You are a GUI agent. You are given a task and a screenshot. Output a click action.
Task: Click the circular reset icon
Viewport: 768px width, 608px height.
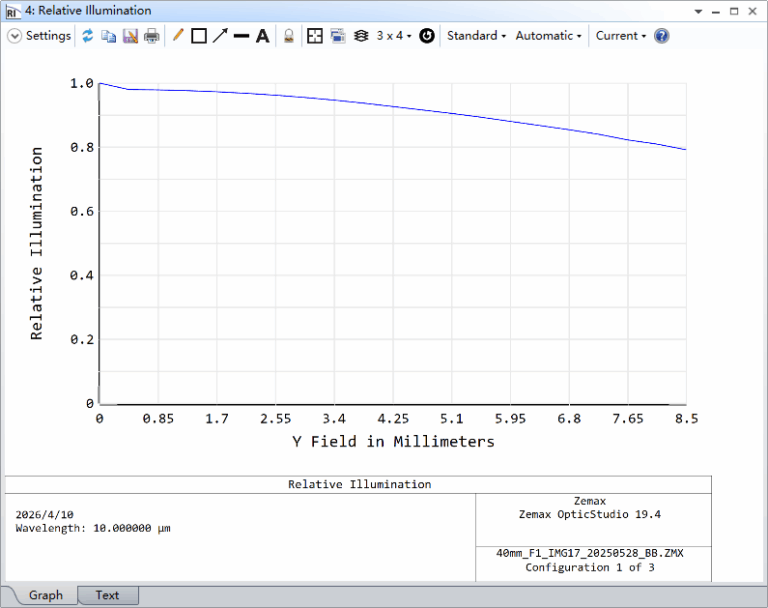tap(427, 36)
